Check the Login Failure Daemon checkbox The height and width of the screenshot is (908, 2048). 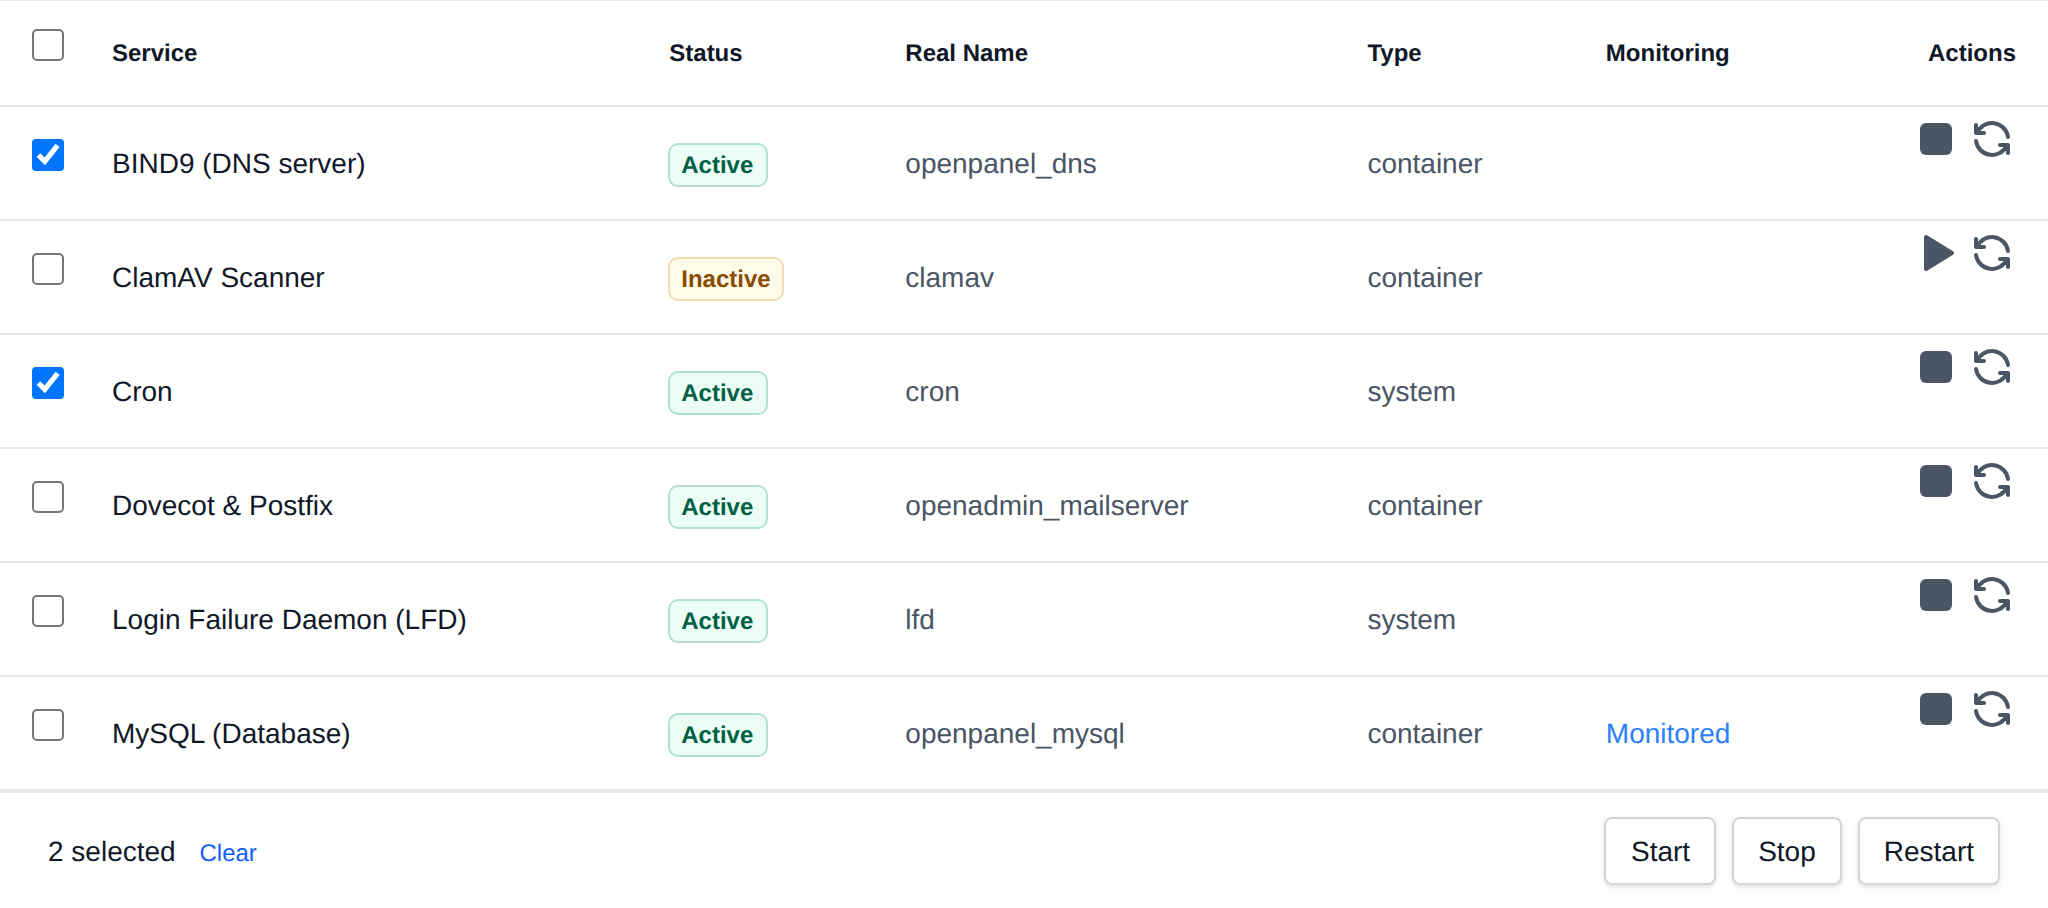click(x=48, y=611)
